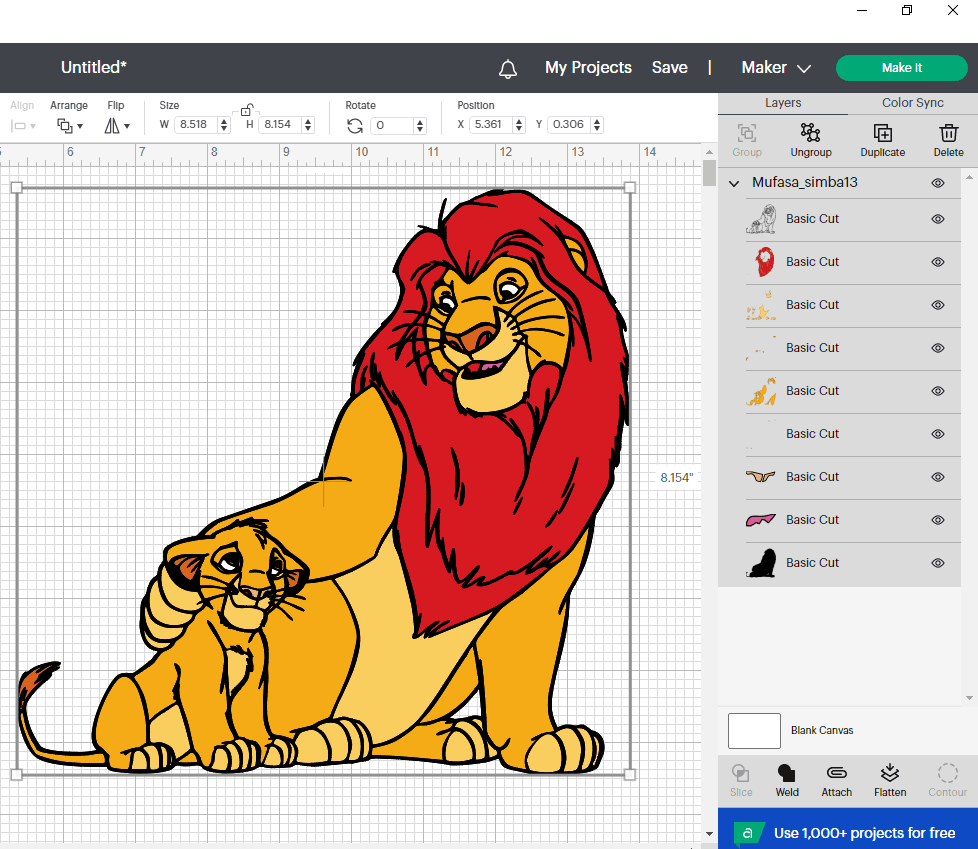Click the layers panel scroll down arrow
Screen dimensions: 978x849
(969, 698)
